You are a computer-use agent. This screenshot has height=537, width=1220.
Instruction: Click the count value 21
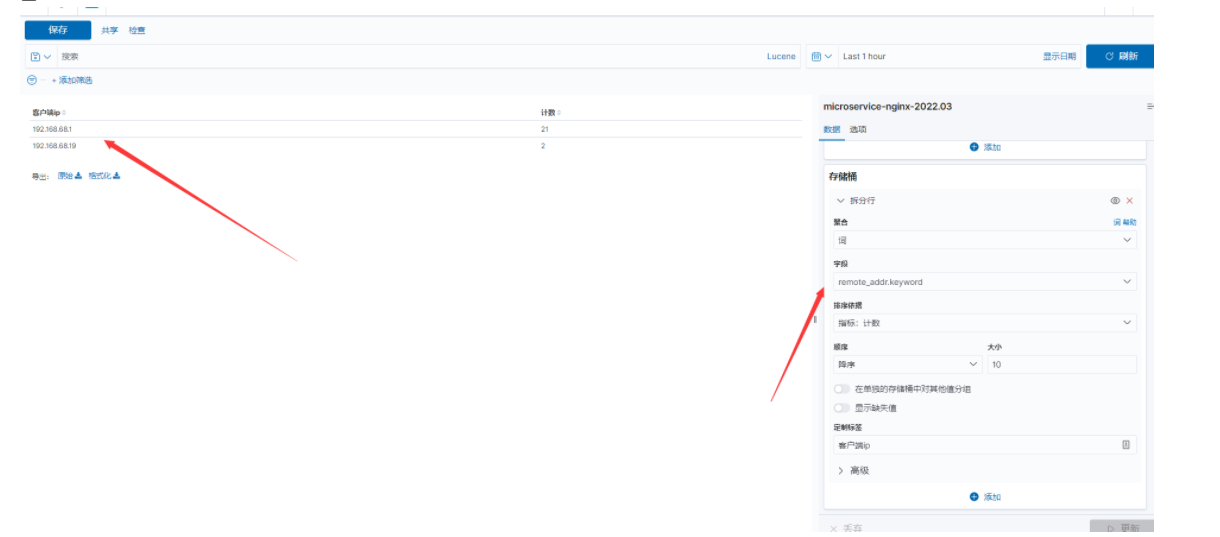tap(544, 129)
